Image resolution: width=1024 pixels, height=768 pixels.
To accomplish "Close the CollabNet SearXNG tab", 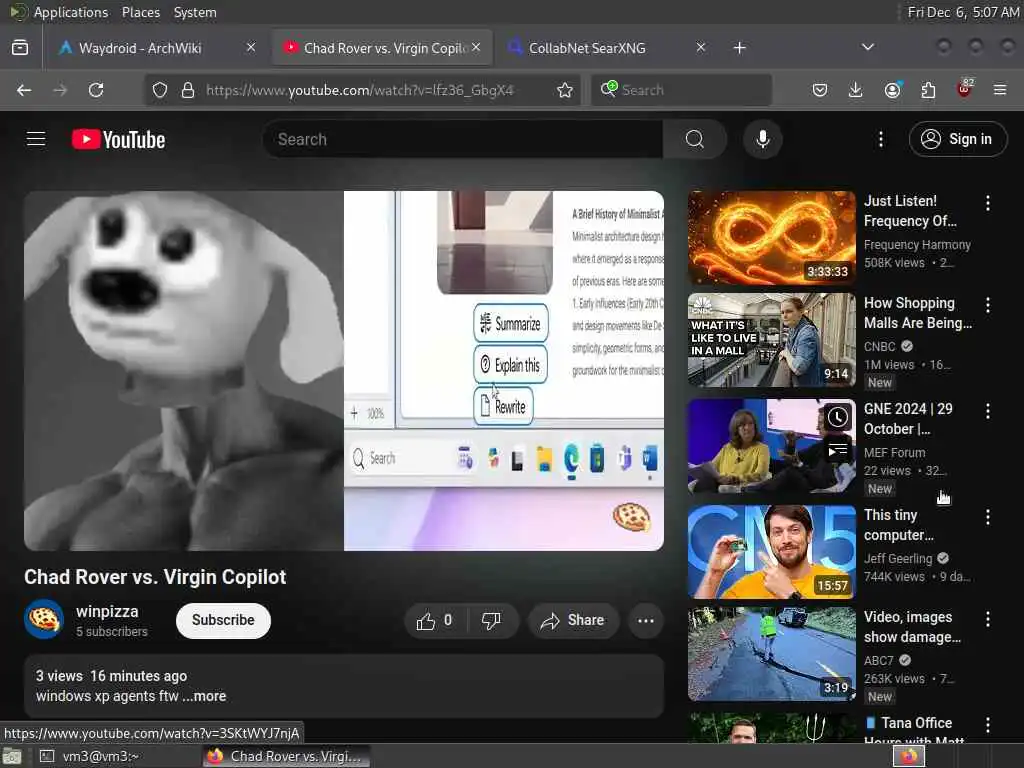I will pos(701,47).
